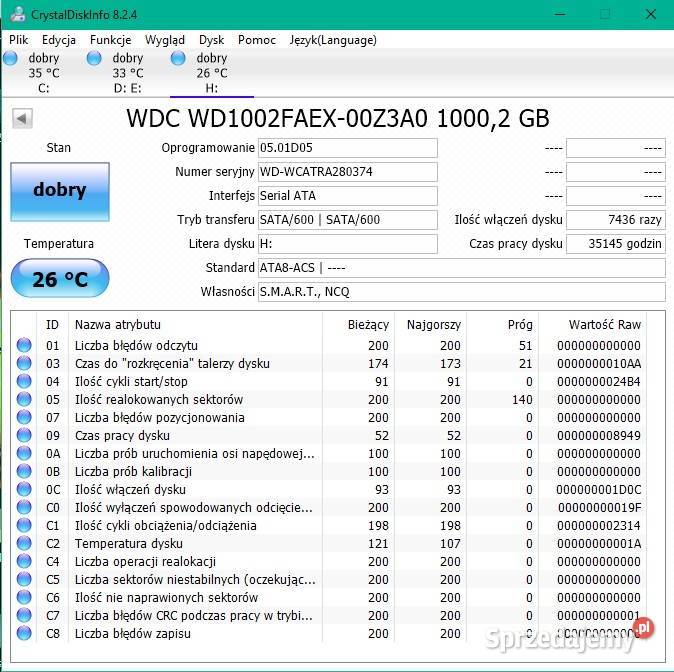Click the CrystalDiskInfo app icon in title bar
The image size is (674, 672).
18,14
